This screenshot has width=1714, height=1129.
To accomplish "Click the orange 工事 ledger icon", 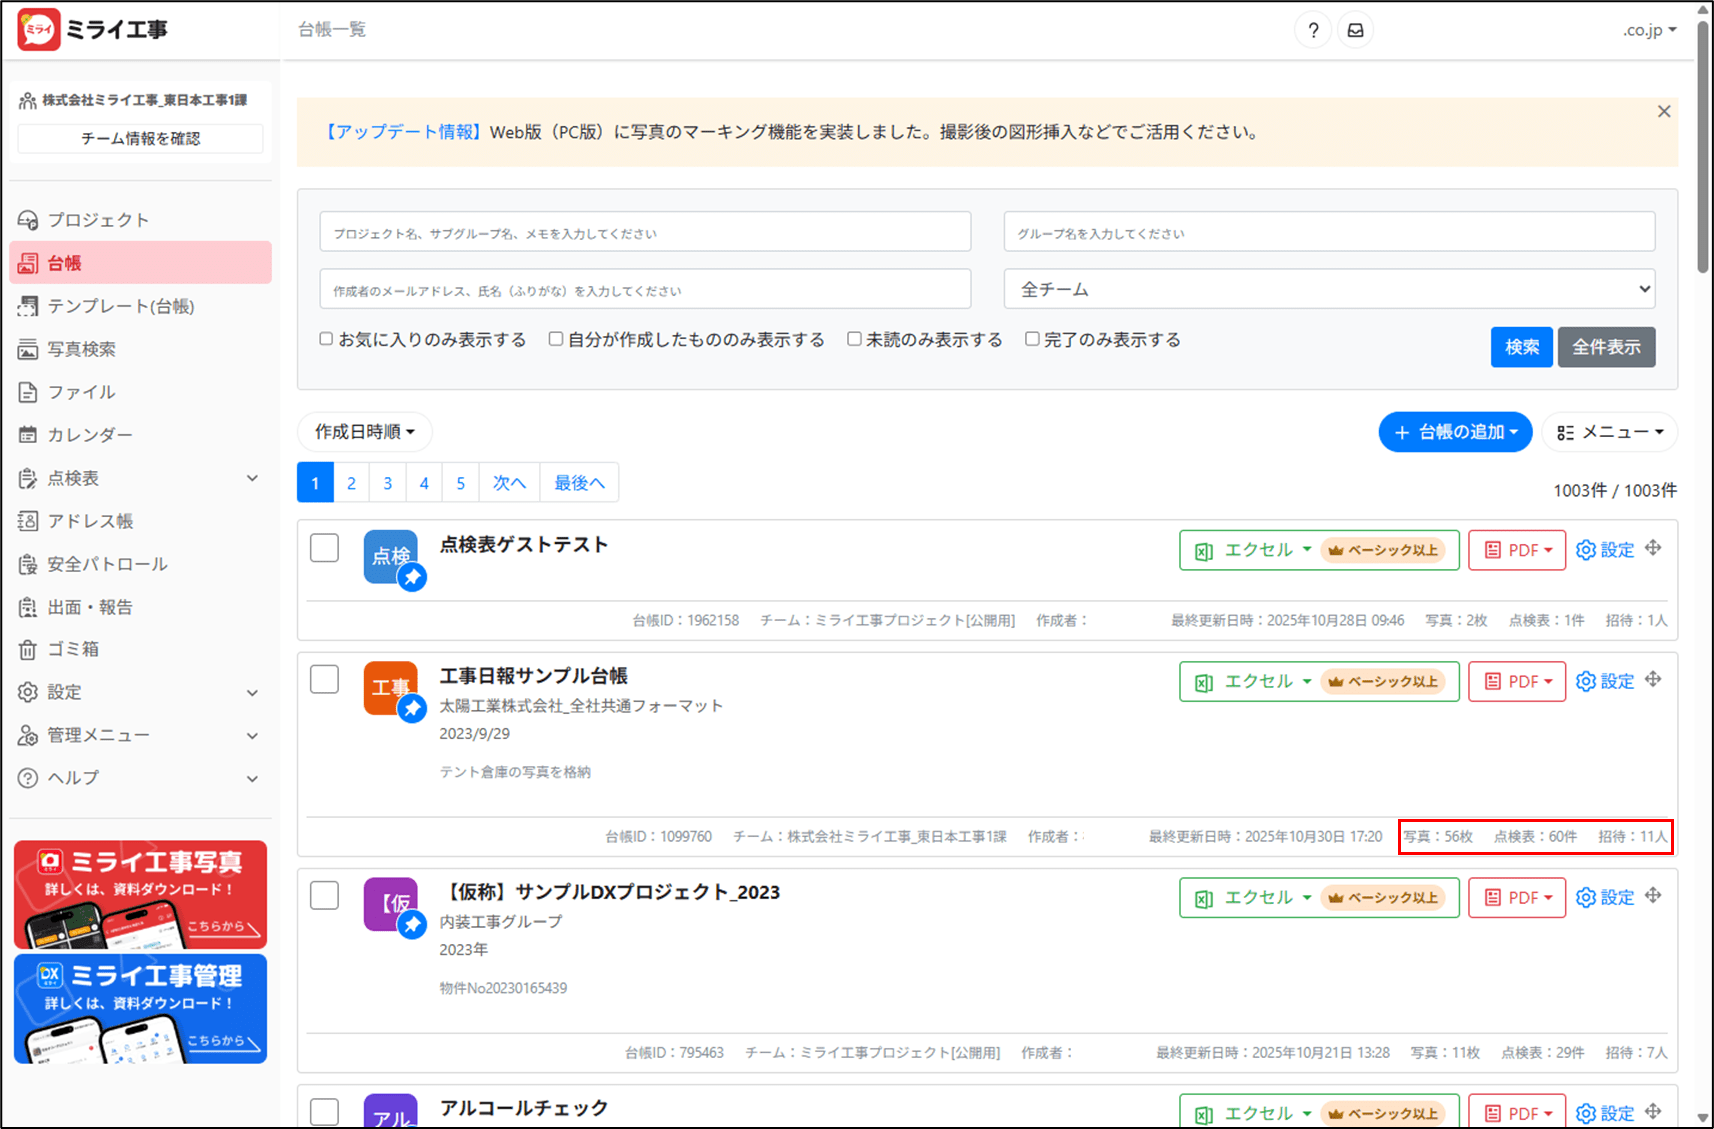I will (x=390, y=688).
